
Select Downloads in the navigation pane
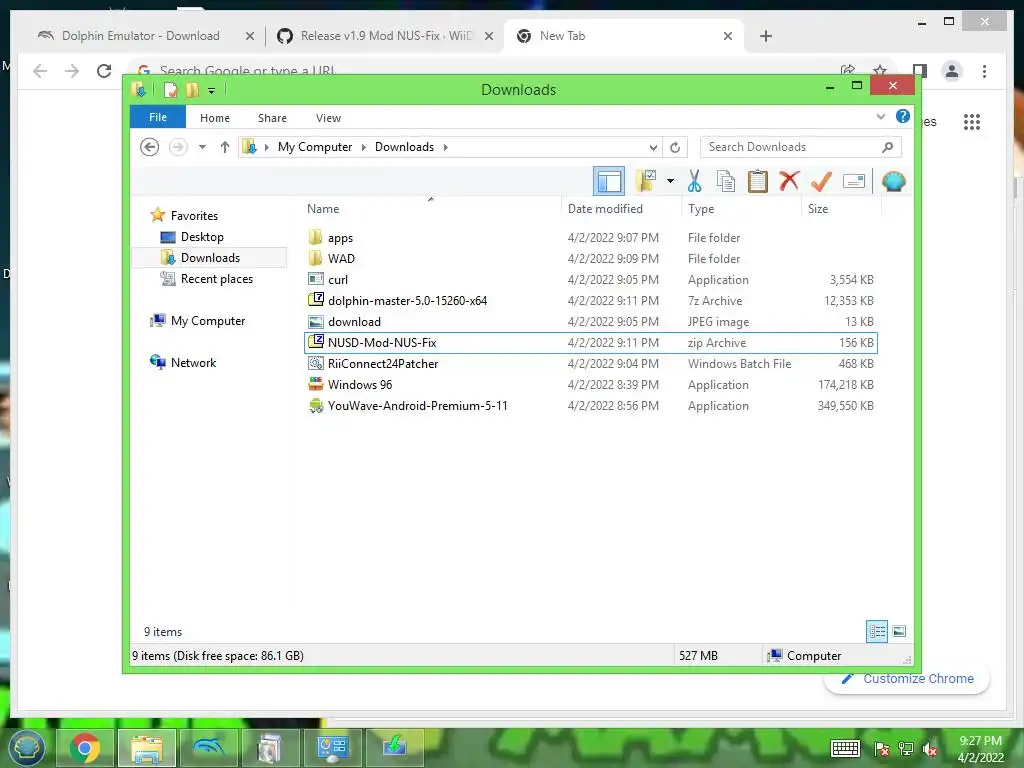tap(210, 258)
